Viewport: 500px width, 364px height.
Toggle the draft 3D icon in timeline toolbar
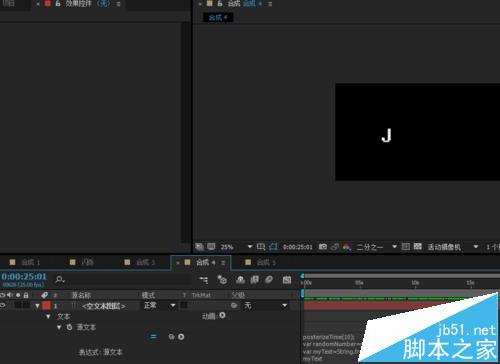pos(222,280)
